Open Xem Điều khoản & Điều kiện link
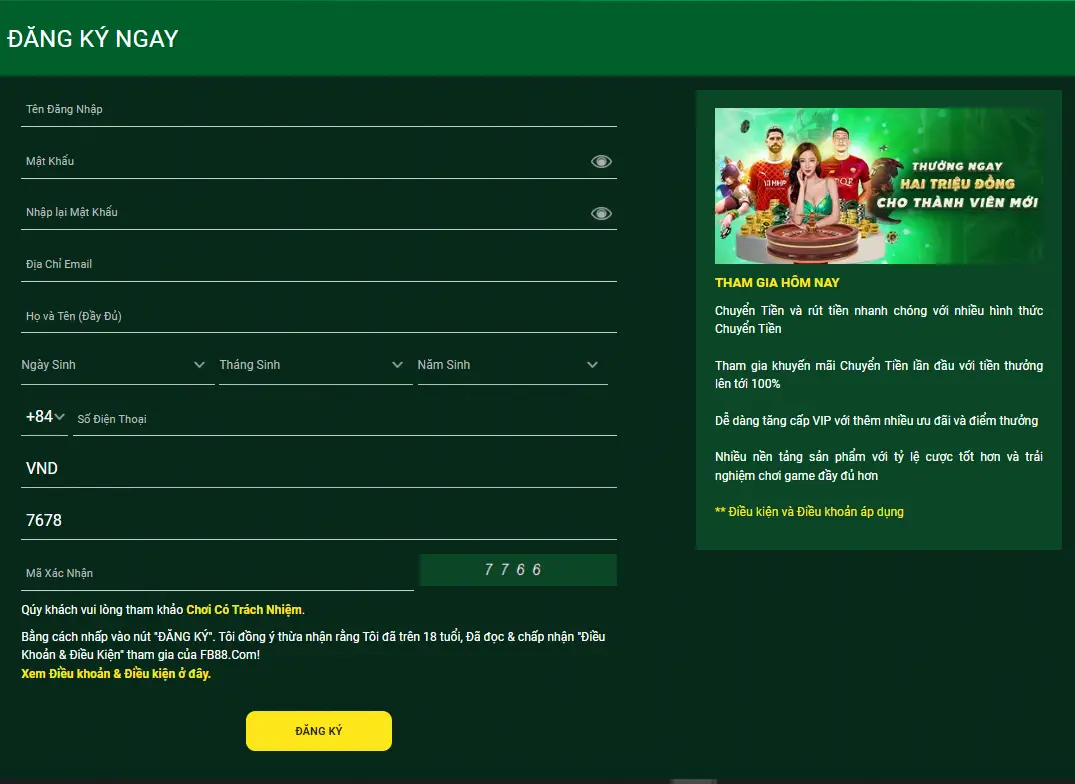Screen dimensions: 1075x784 (116, 674)
